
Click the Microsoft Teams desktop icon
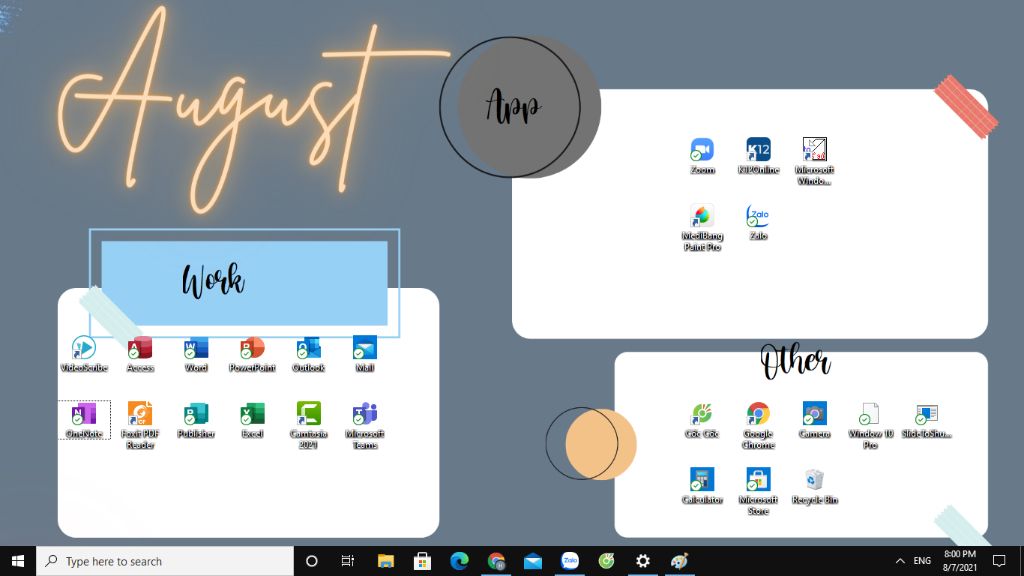(x=364, y=425)
